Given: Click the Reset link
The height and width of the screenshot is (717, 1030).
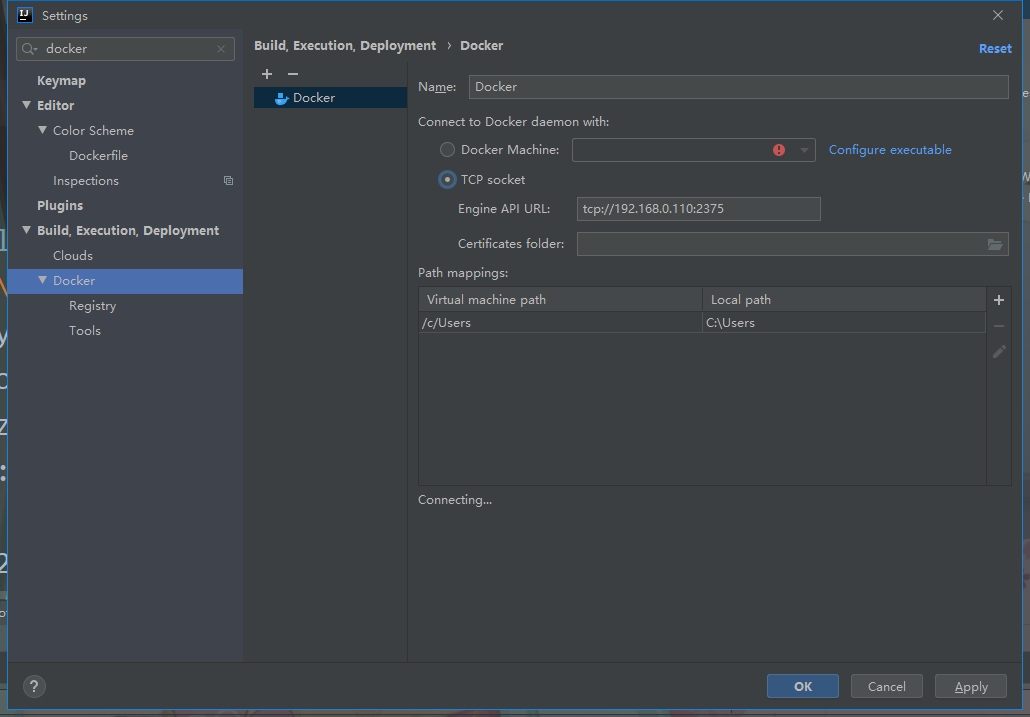Looking at the screenshot, I should [995, 49].
